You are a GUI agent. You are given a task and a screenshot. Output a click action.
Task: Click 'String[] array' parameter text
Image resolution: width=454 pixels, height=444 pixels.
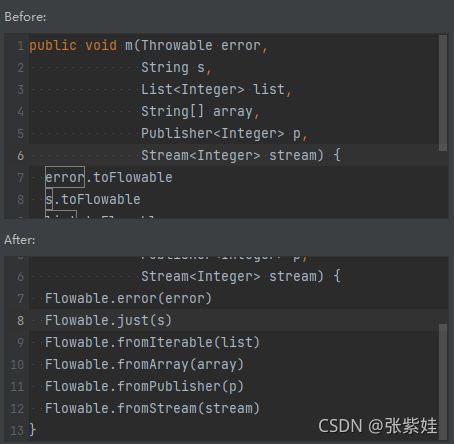coord(197,111)
